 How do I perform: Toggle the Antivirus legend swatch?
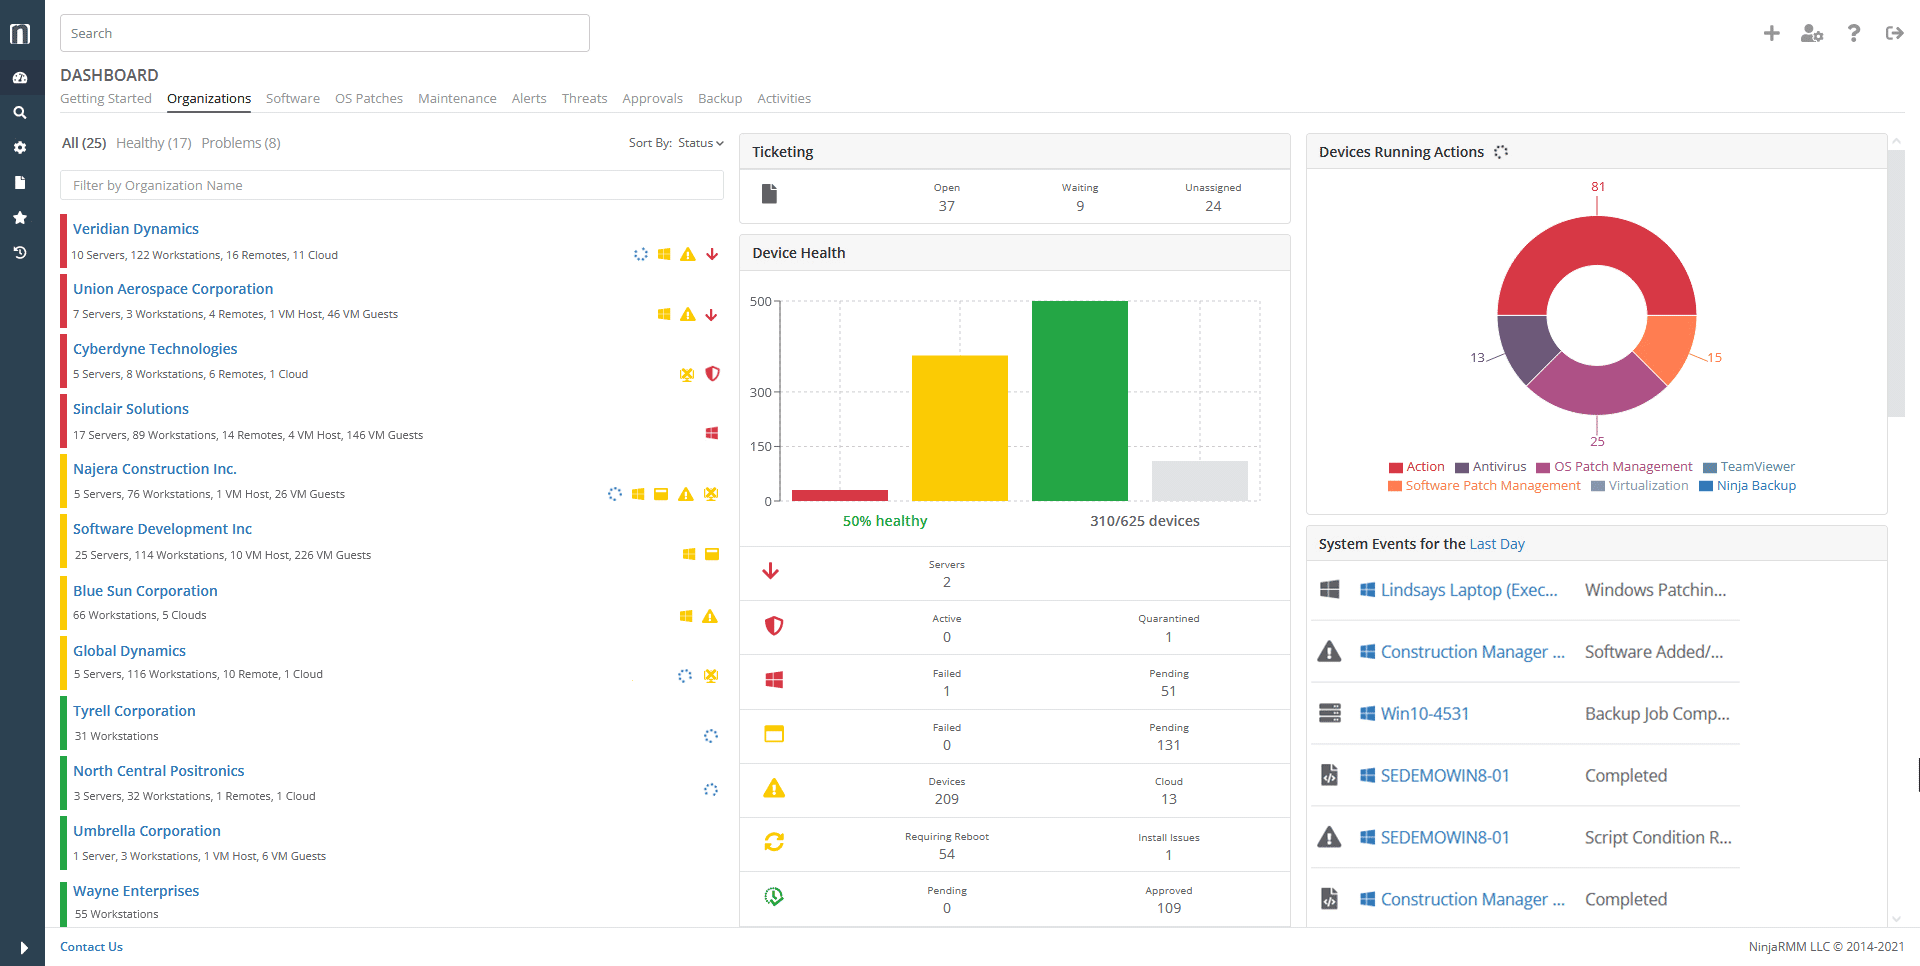click(x=1462, y=467)
